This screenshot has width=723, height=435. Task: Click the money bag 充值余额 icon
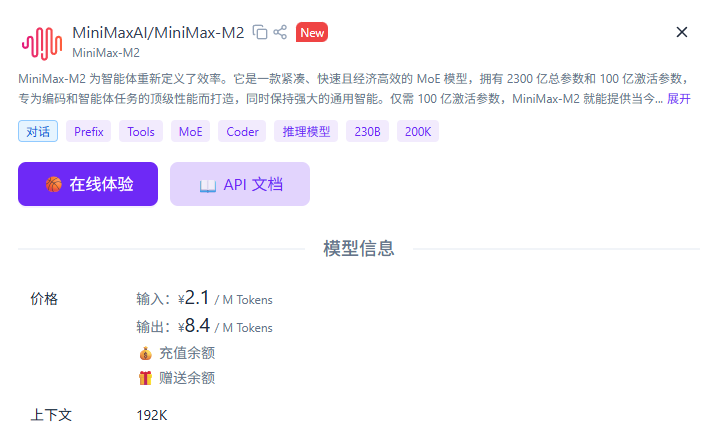click(x=145, y=353)
